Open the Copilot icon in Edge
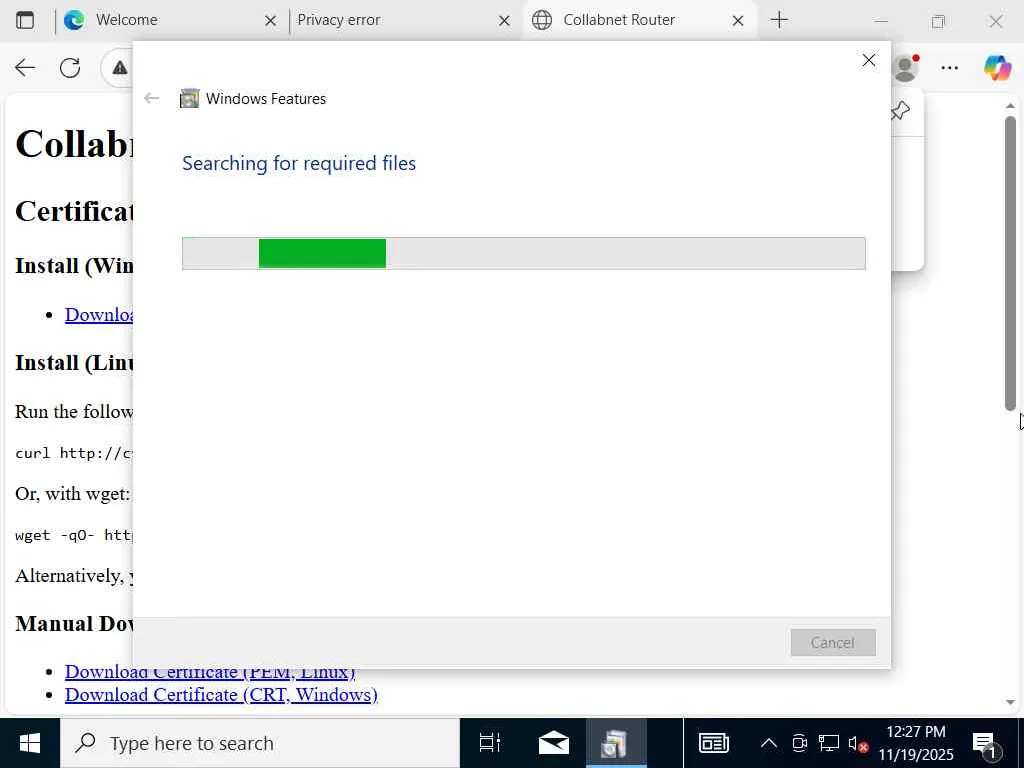 (997, 67)
